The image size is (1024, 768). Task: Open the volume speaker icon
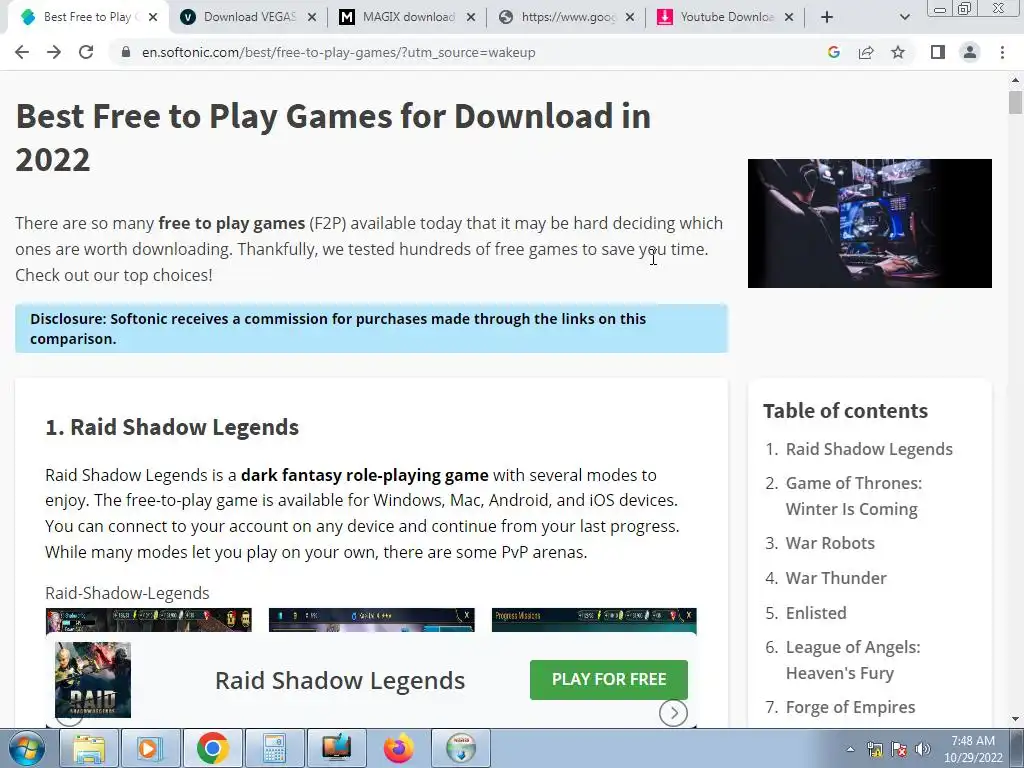(x=922, y=749)
